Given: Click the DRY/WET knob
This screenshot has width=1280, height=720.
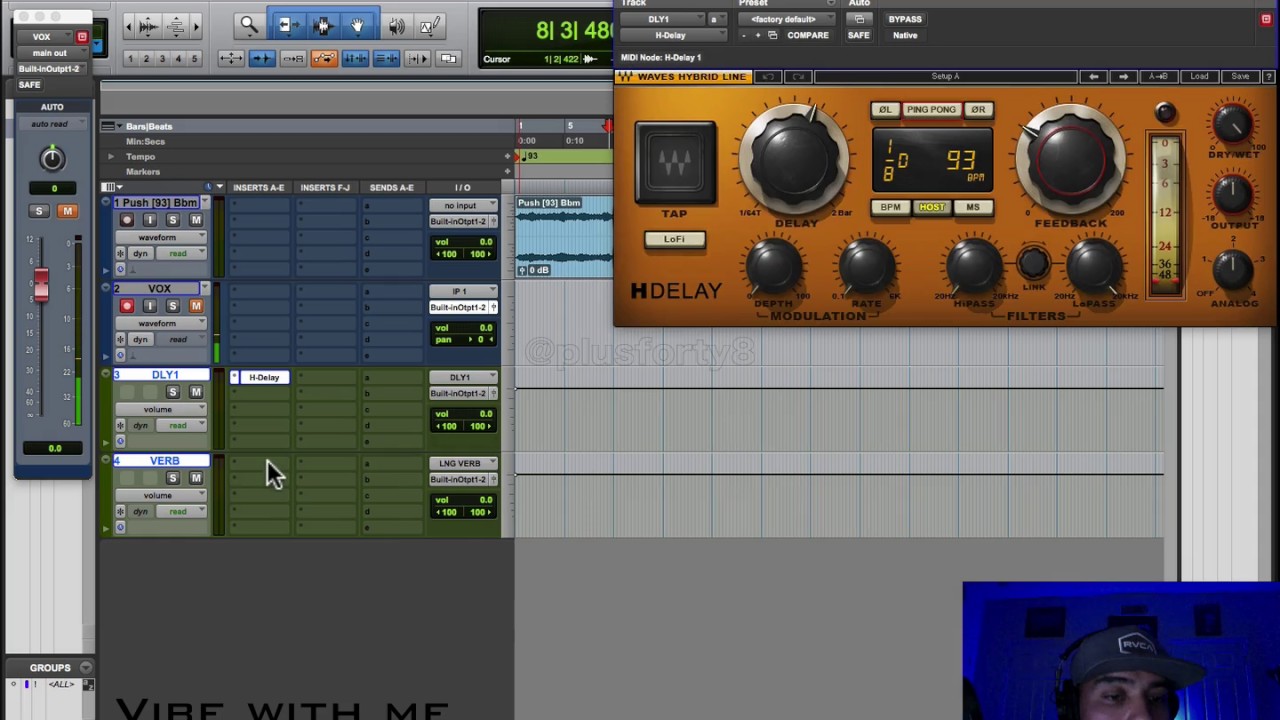Looking at the screenshot, I should [x=1233, y=123].
